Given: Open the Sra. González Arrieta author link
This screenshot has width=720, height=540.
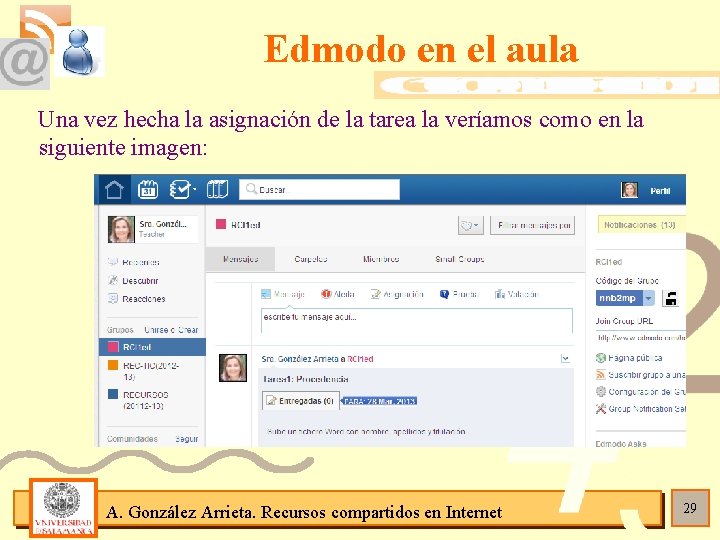Looking at the screenshot, I should tap(300, 359).
